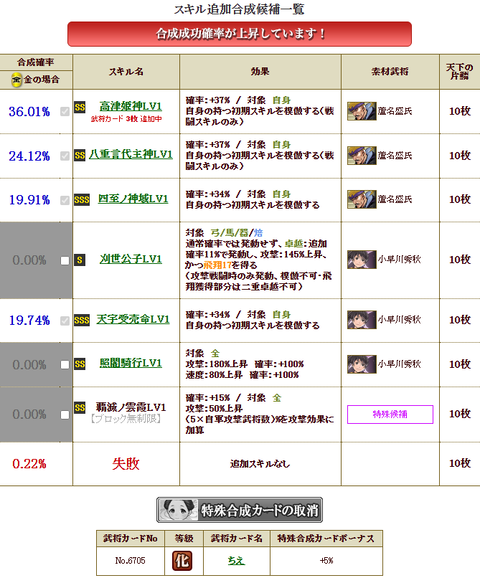Viewport: 480px width, 578px height.
Task: Click the red 合成成功確率が上昇しています banner
Action: pos(240,34)
